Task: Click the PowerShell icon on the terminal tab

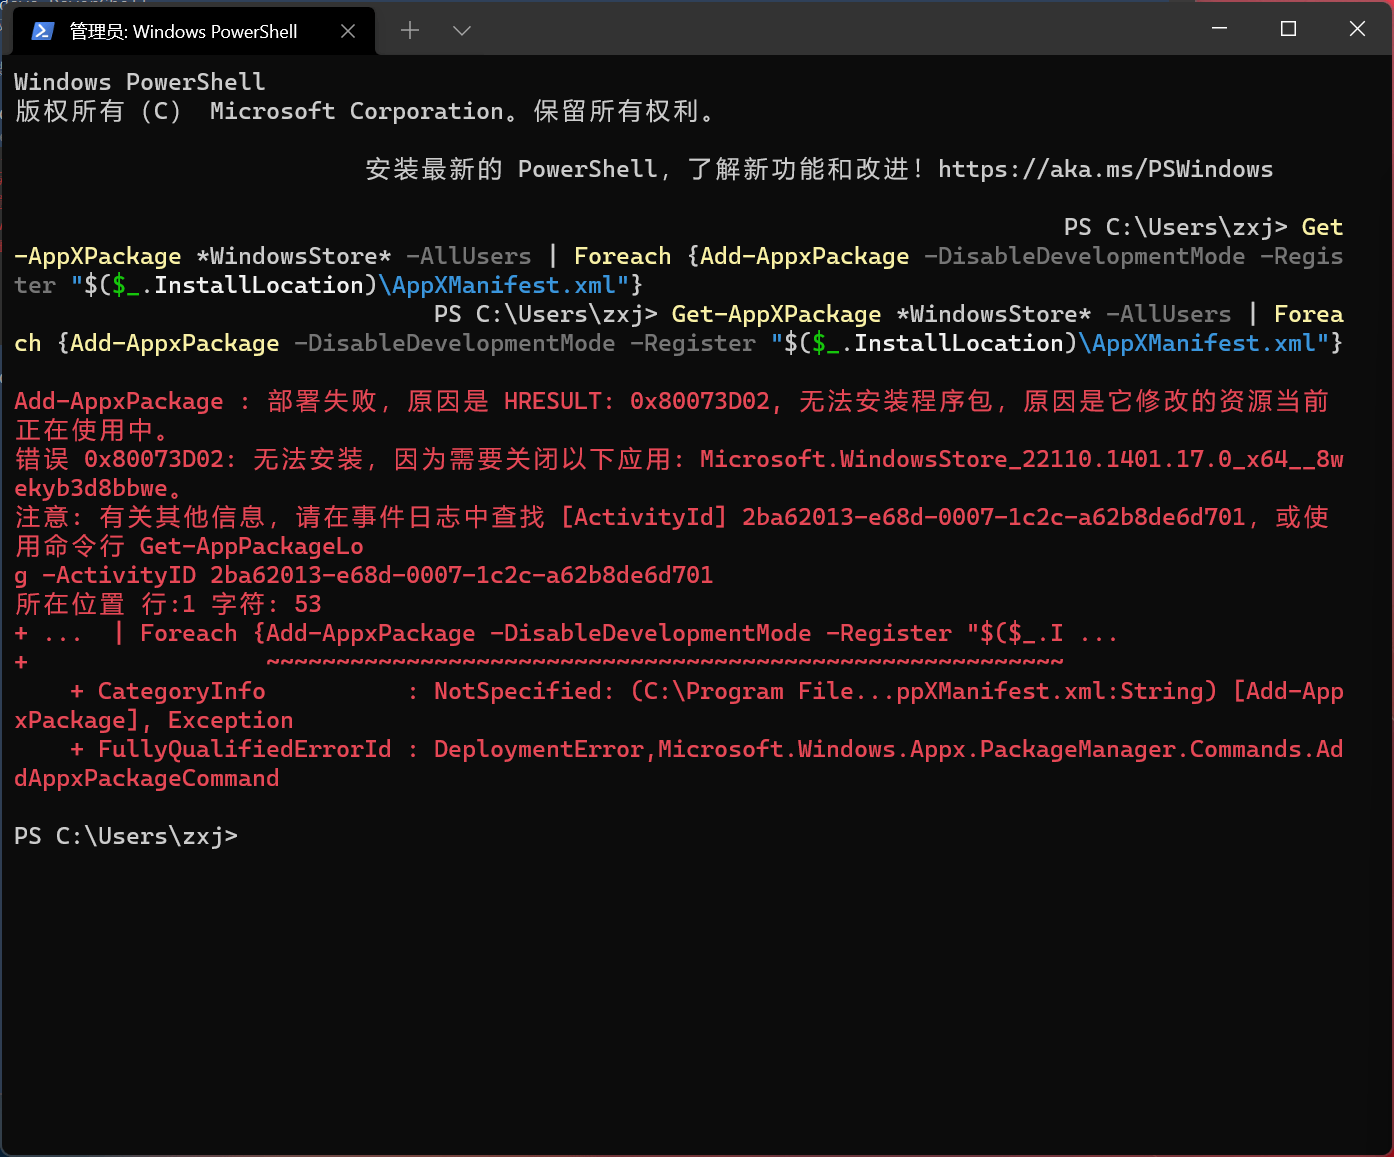Action: pos(41,31)
